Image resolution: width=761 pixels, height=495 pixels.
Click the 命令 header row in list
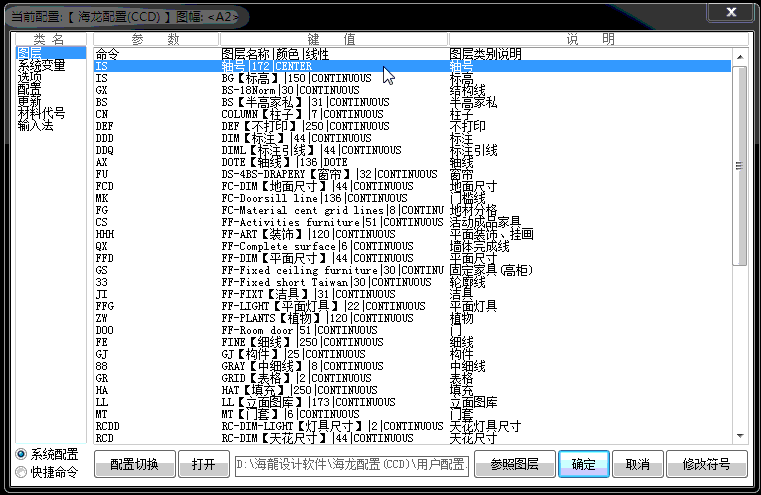413,54
